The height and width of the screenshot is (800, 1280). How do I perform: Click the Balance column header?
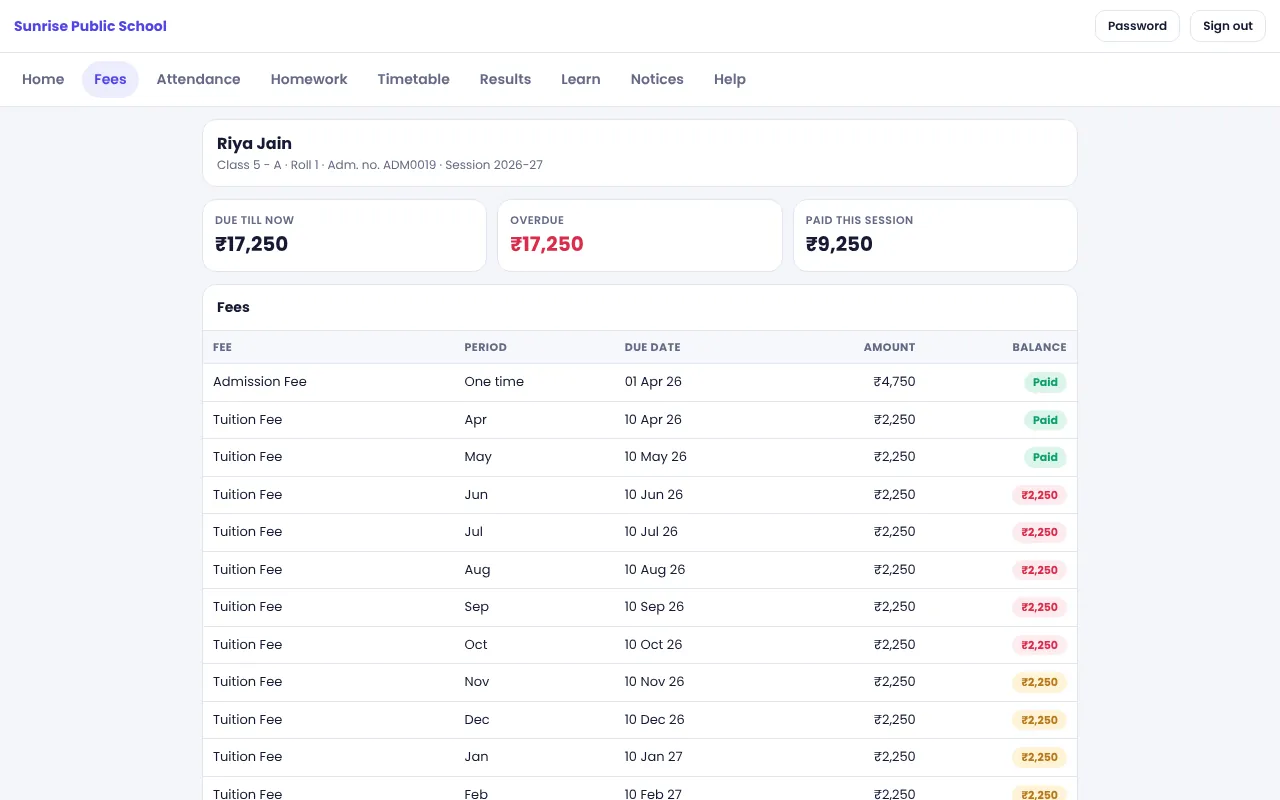[x=1039, y=347]
